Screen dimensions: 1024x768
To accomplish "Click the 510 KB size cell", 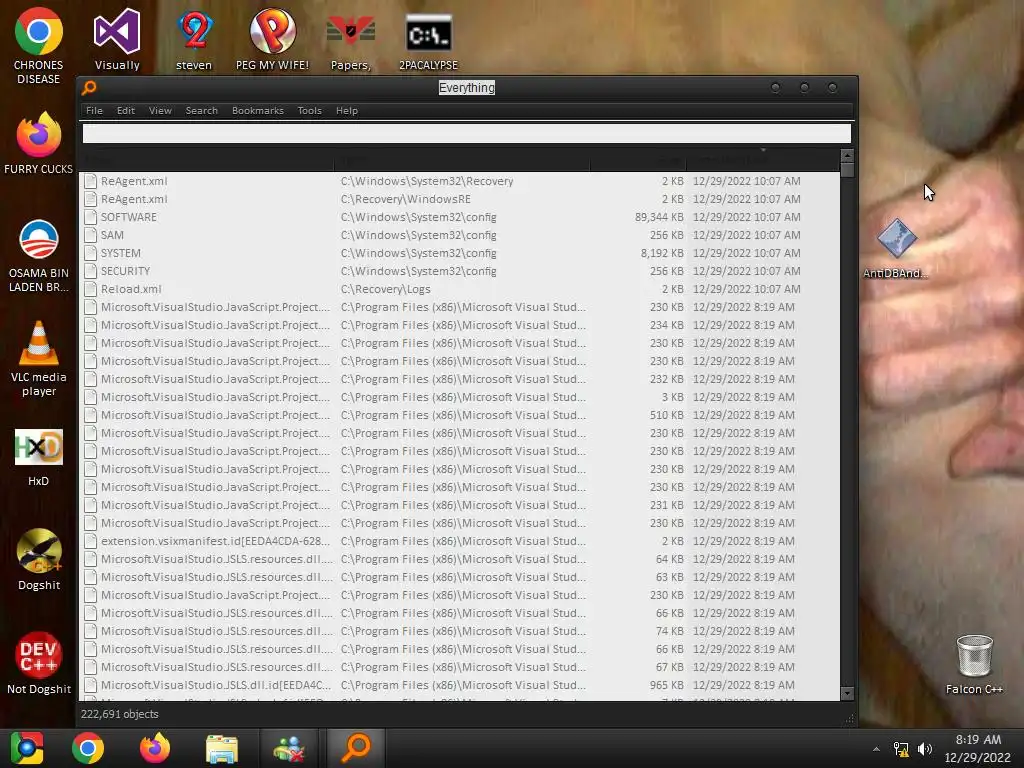I will point(666,415).
